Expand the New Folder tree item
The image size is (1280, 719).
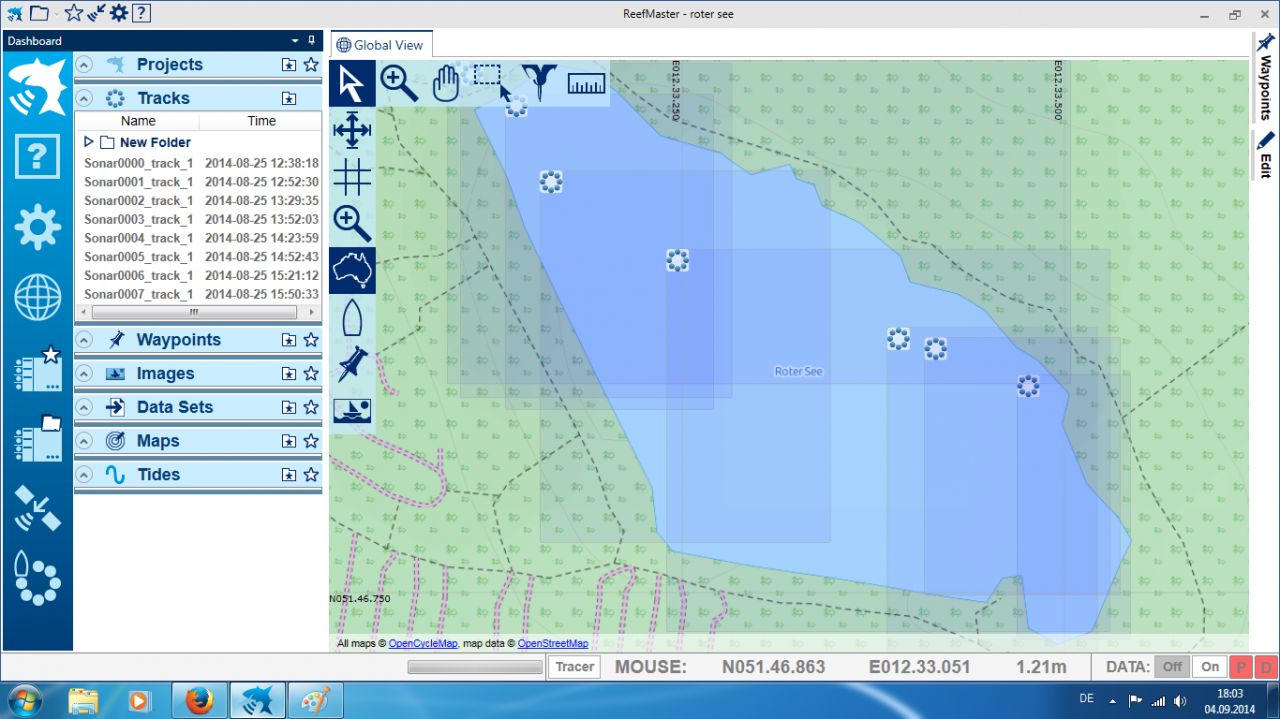(89, 142)
